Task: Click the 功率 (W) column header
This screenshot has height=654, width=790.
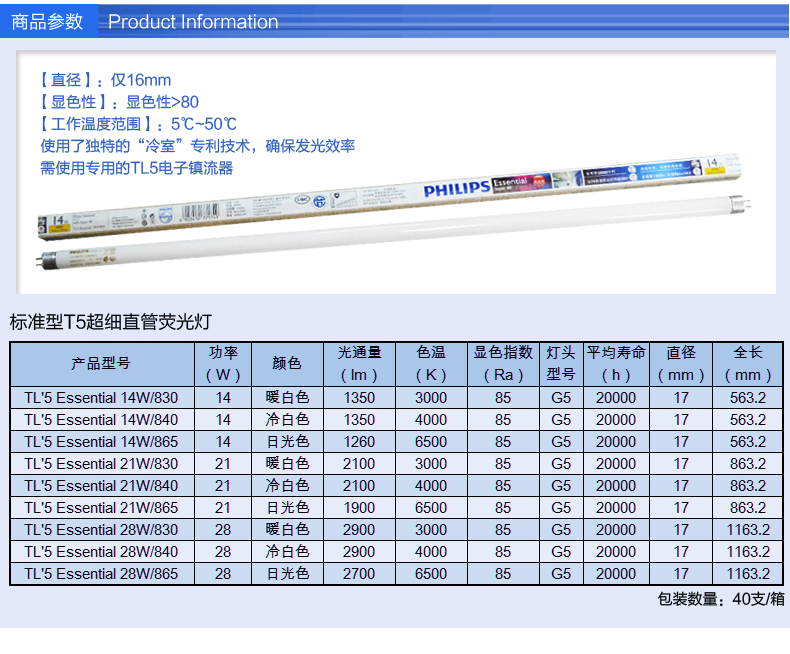Action: pos(223,363)
